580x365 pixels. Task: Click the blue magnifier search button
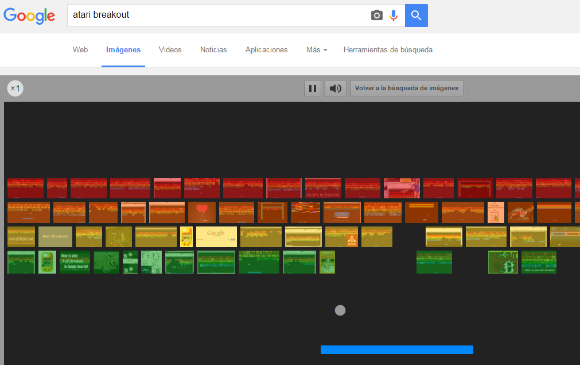416,16
